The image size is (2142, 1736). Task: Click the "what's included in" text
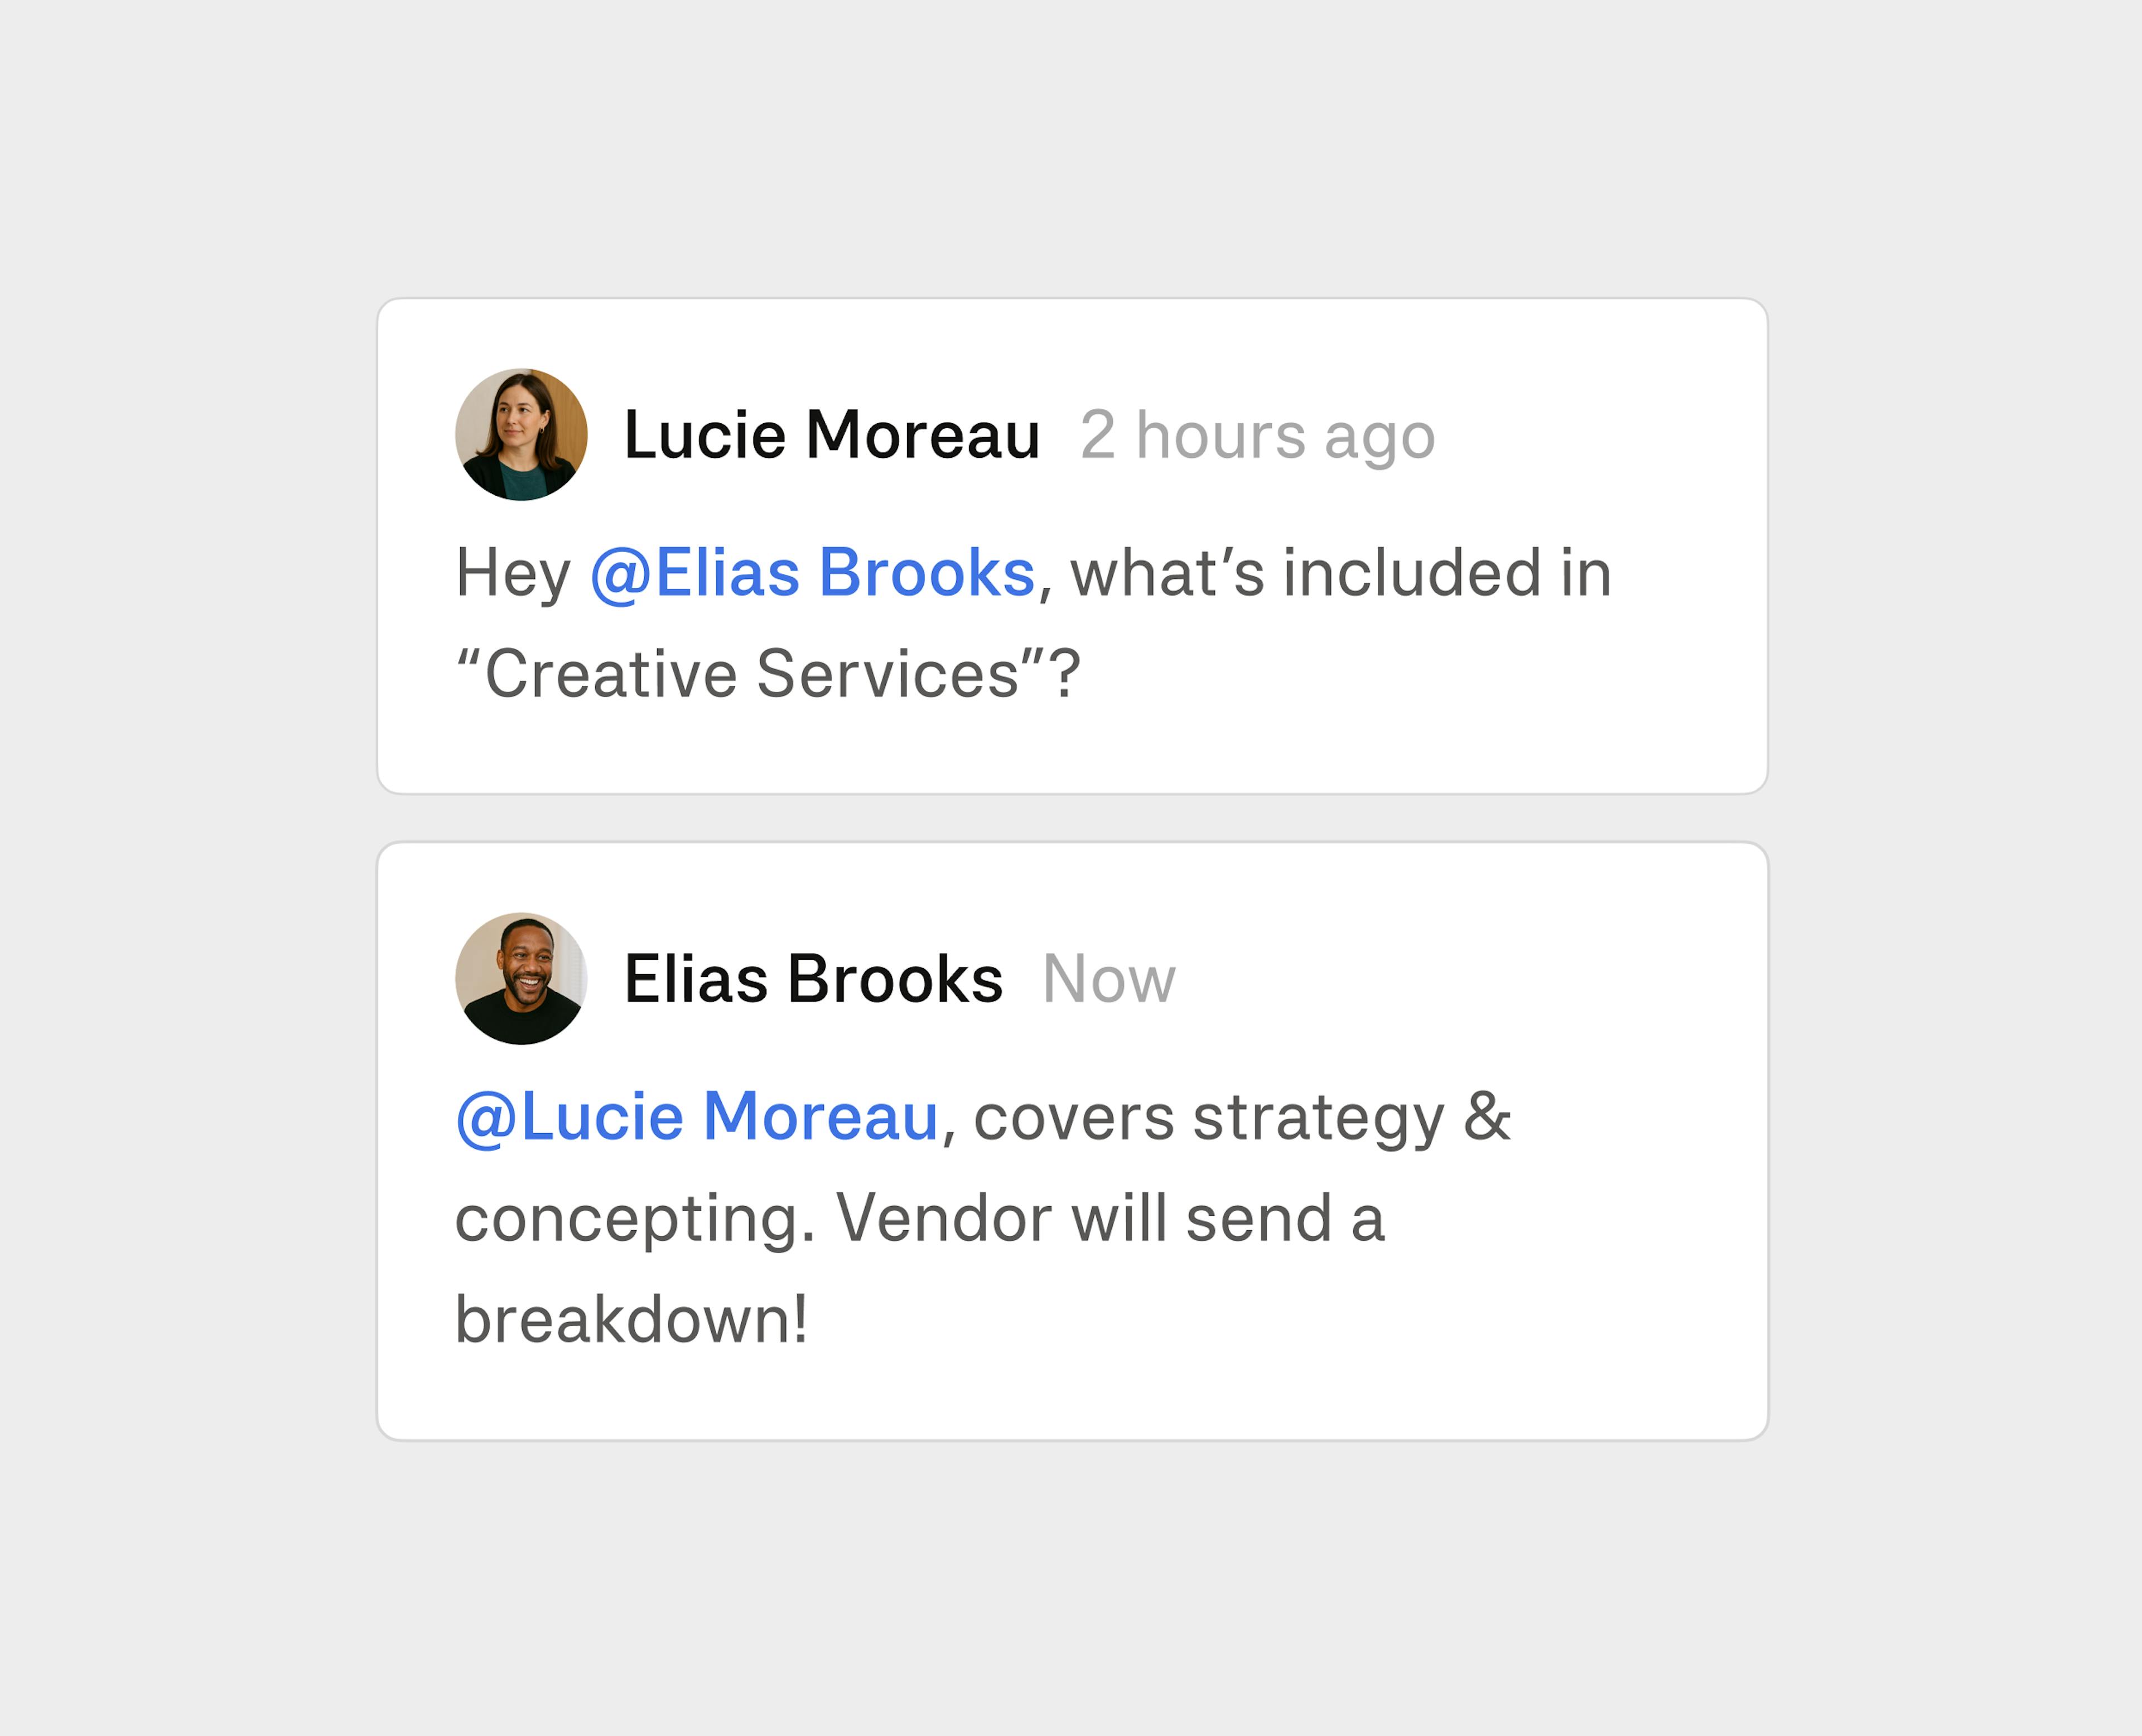pos(1341,573)
